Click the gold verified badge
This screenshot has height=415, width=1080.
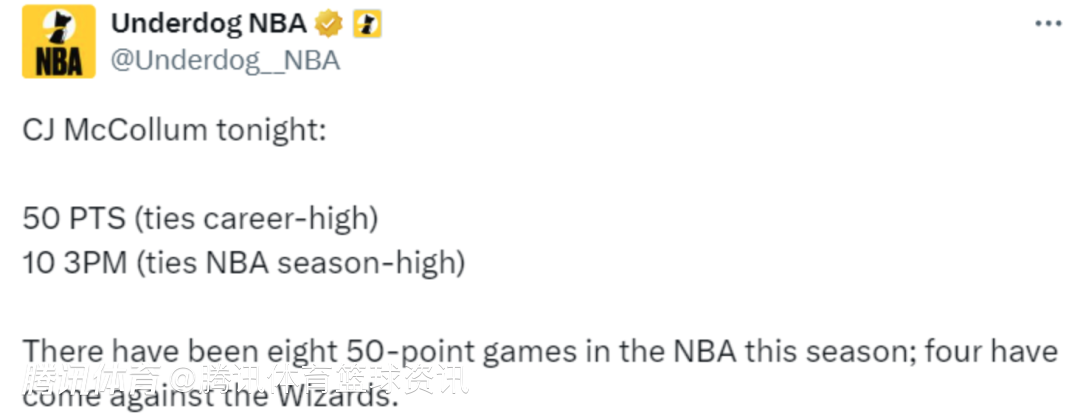(x=328, y=24)
